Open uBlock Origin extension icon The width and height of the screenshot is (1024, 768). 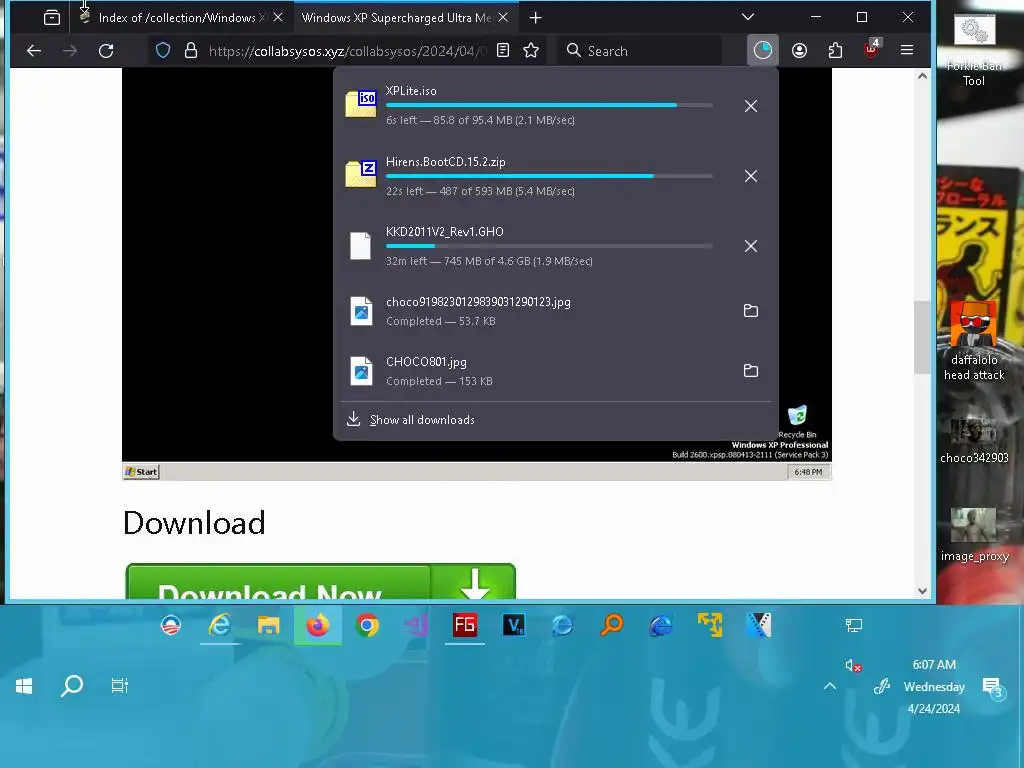[x=872, y=49]
